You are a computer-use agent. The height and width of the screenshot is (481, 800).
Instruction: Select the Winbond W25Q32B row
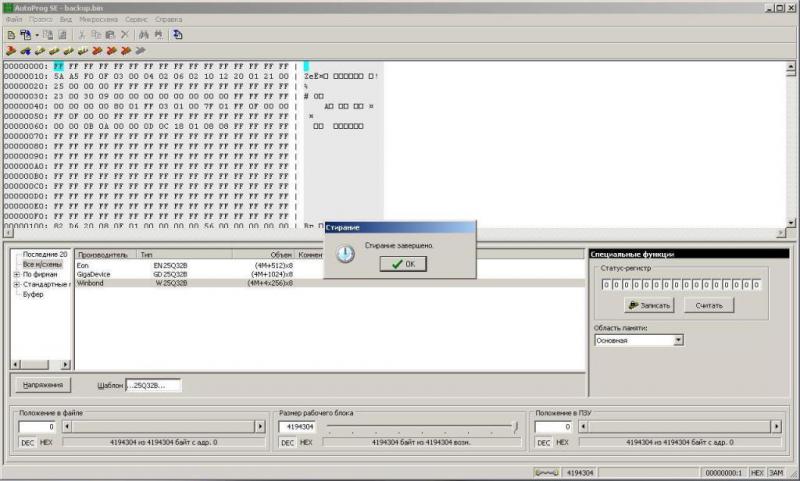click(330, 283)
